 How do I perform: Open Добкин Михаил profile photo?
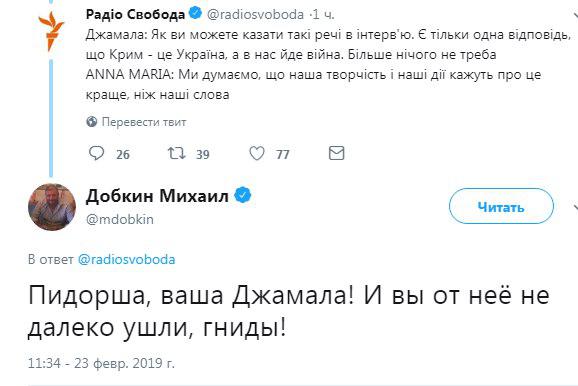click(x=52, y=207)
